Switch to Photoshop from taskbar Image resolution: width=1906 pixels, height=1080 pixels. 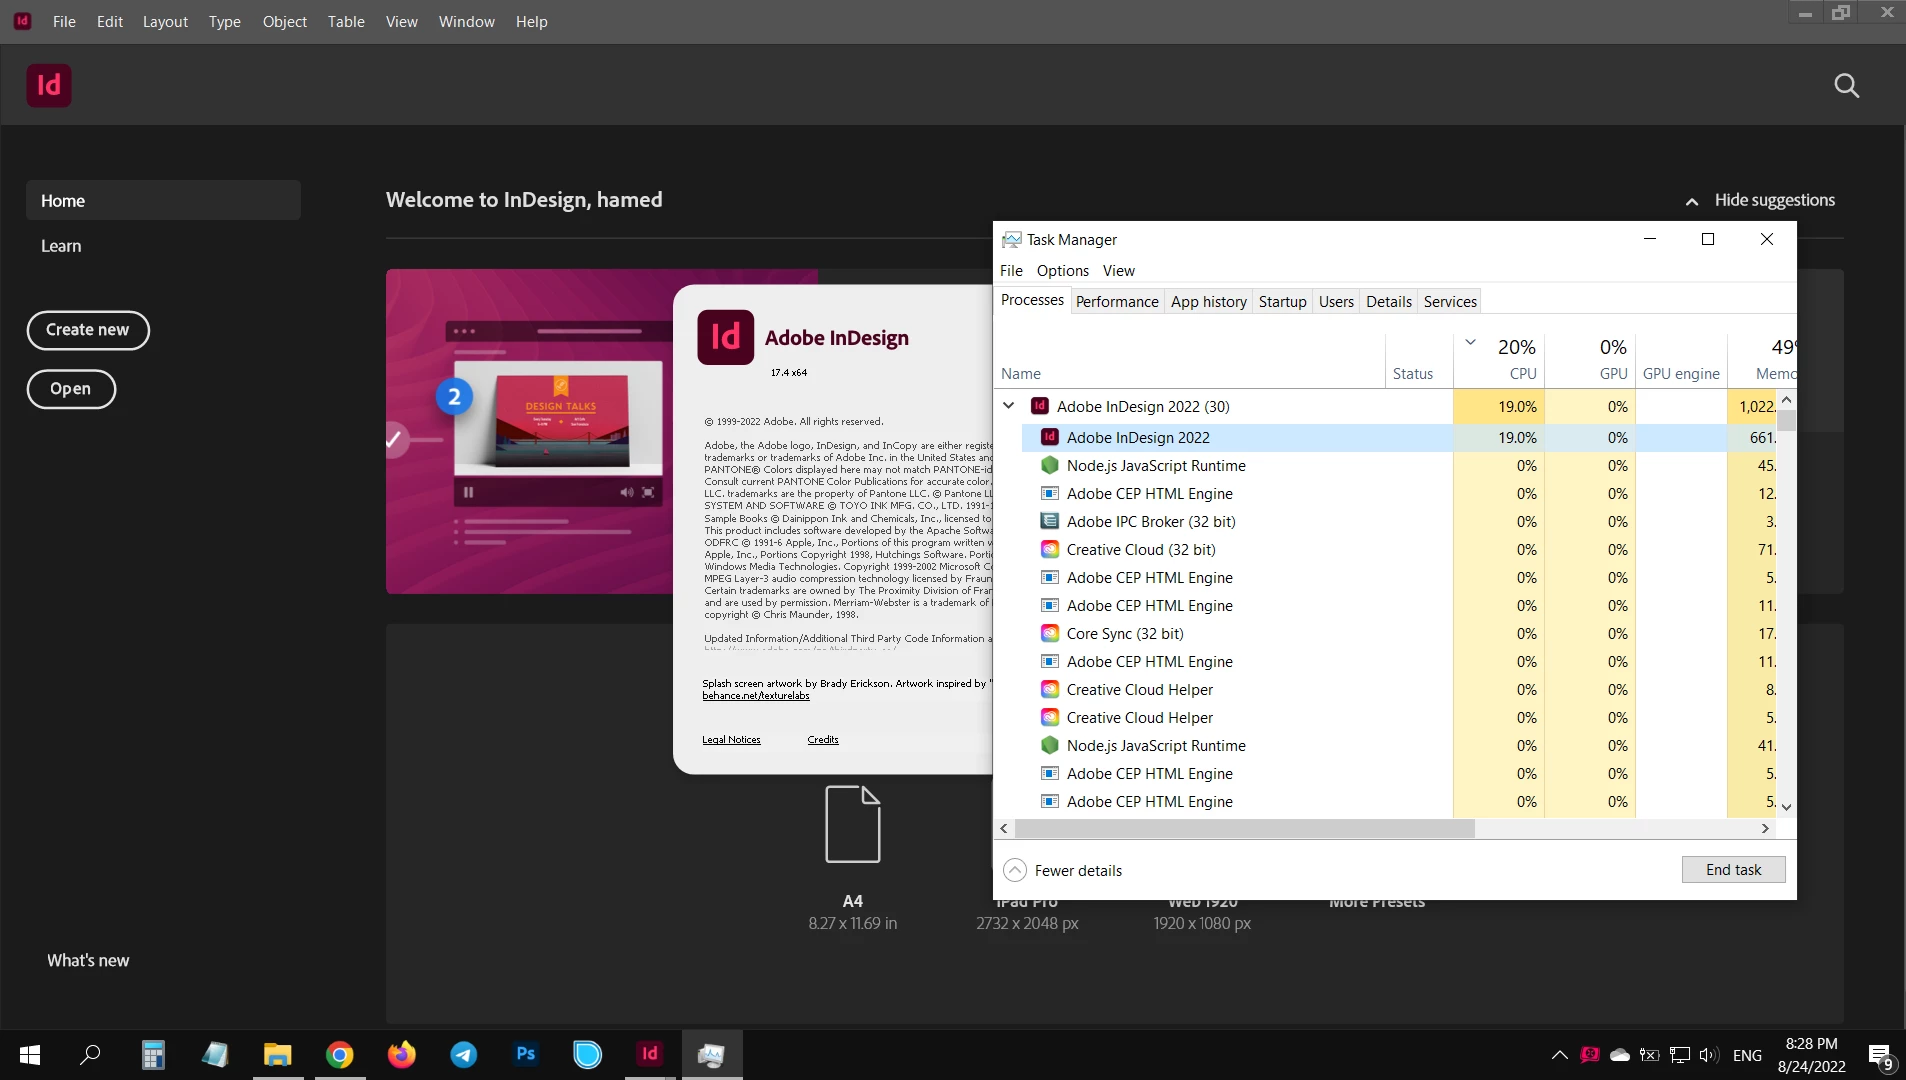click(x=526, y=1055)
